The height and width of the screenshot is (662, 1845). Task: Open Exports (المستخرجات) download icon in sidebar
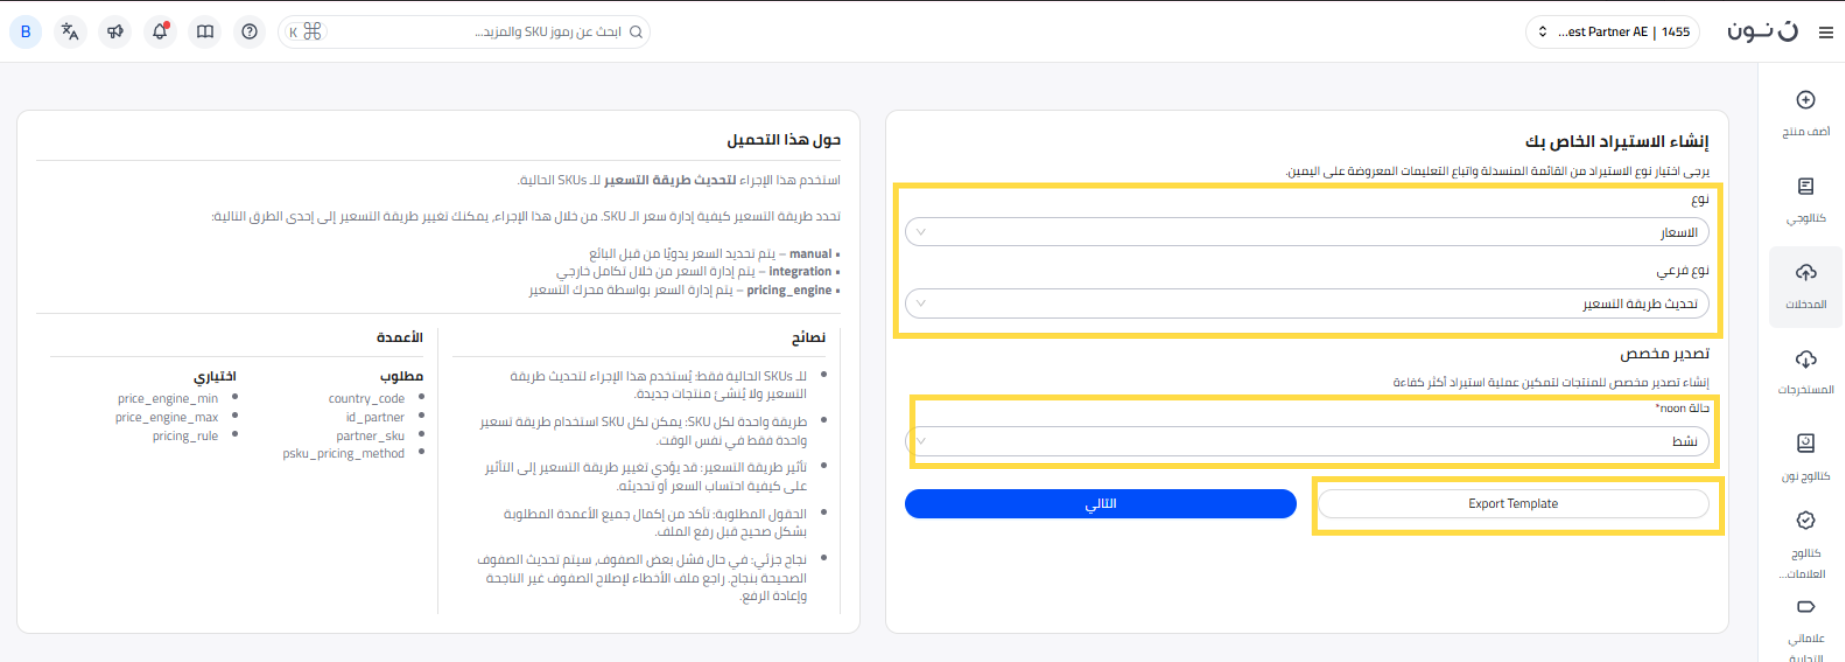tap(1805, 359)
